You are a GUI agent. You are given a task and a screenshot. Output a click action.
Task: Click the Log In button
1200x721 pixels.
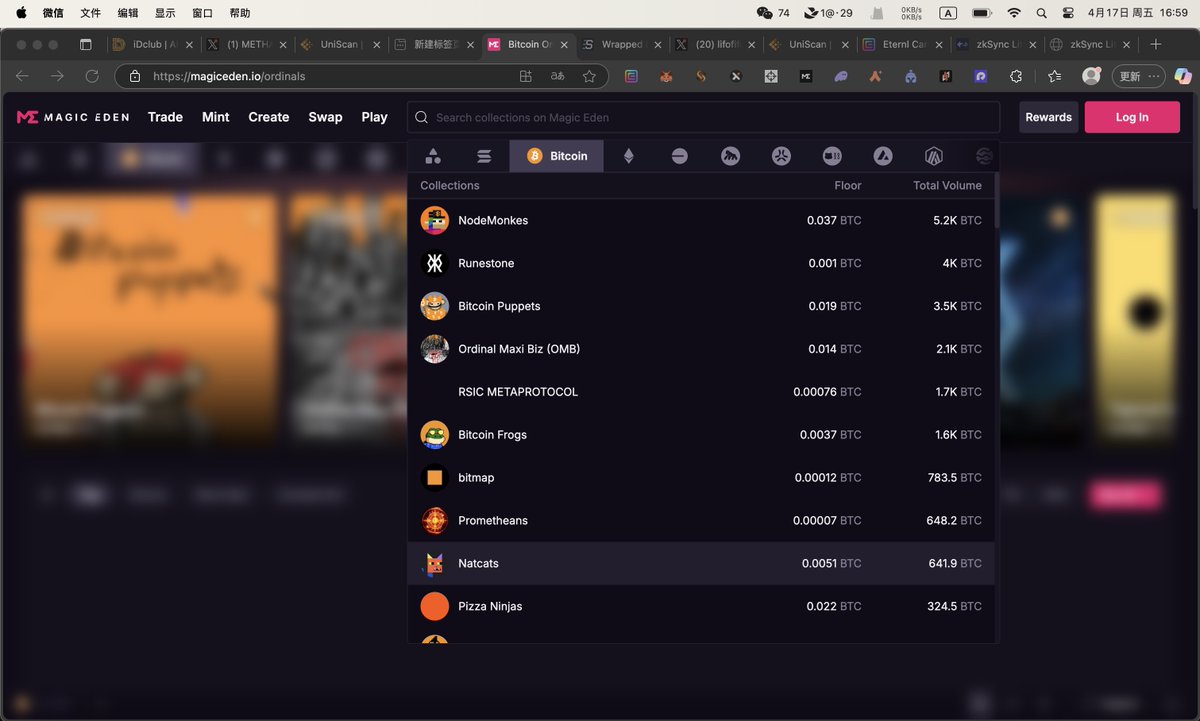point(1132,117)
